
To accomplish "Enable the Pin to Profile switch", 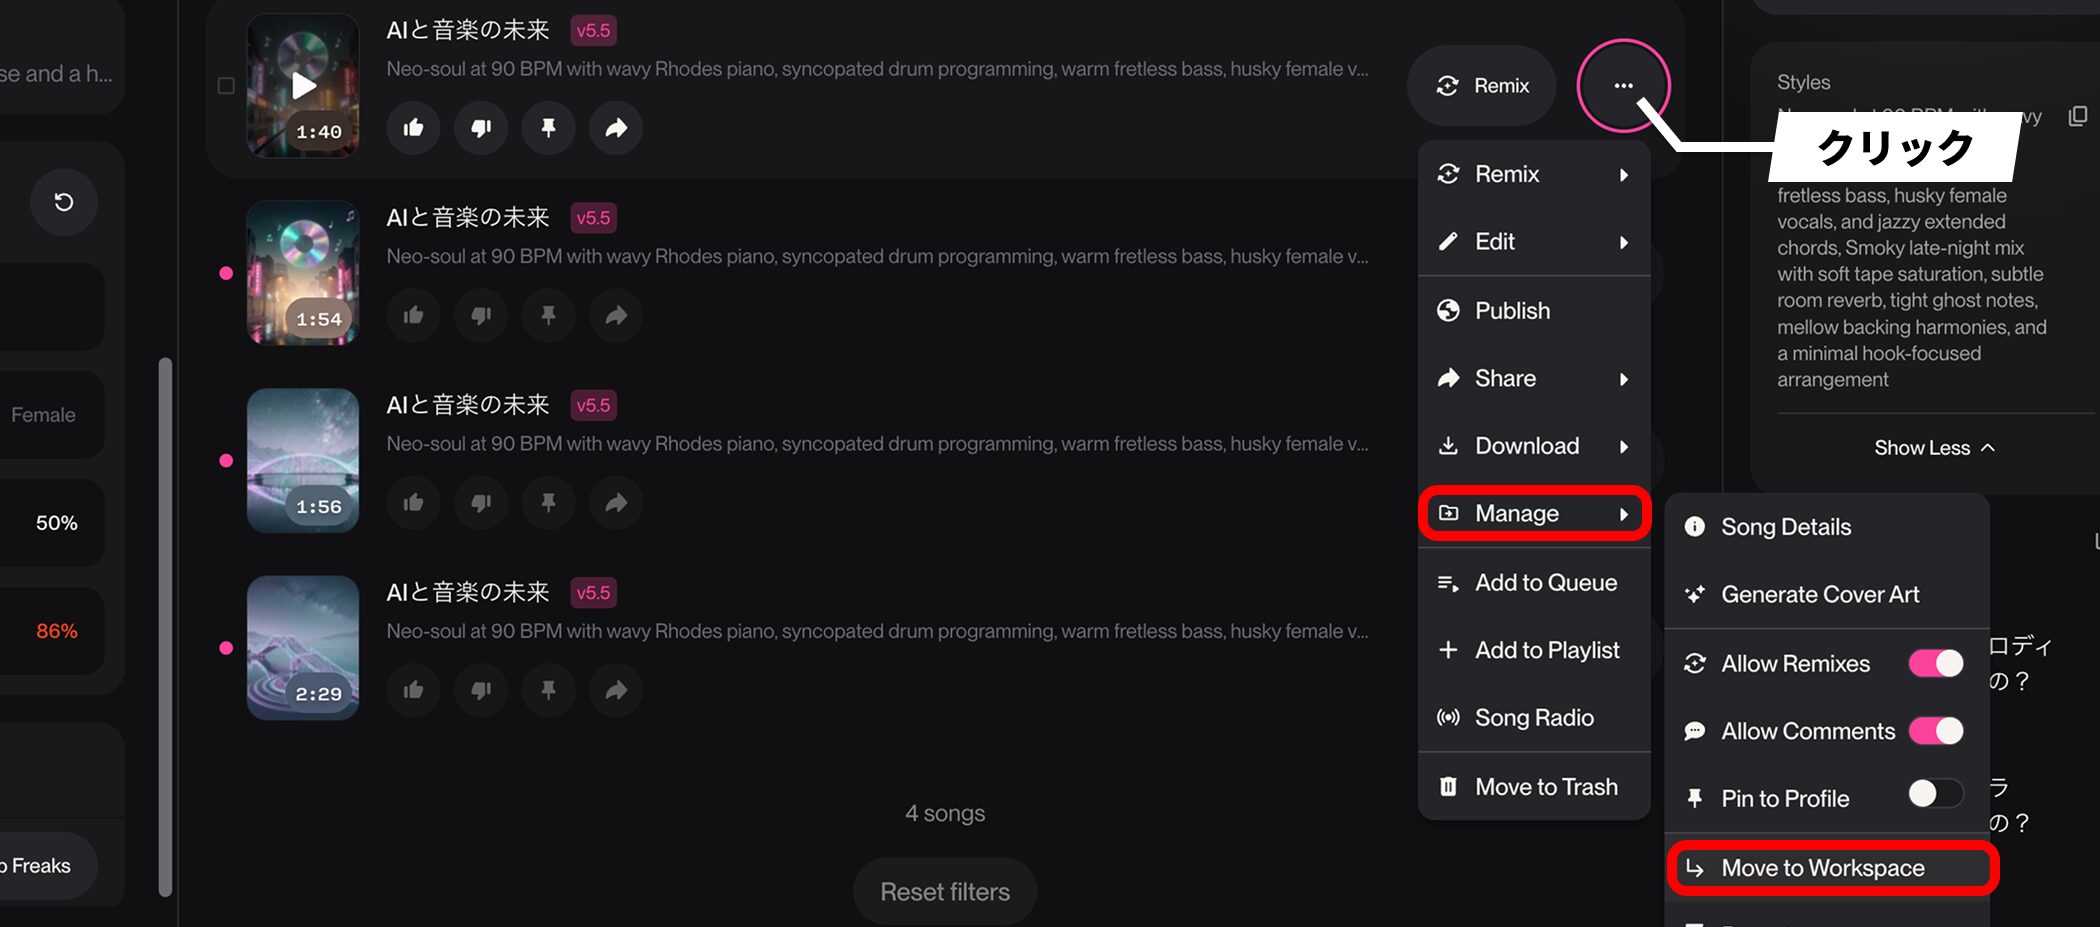I will [x=1936, y=794].
